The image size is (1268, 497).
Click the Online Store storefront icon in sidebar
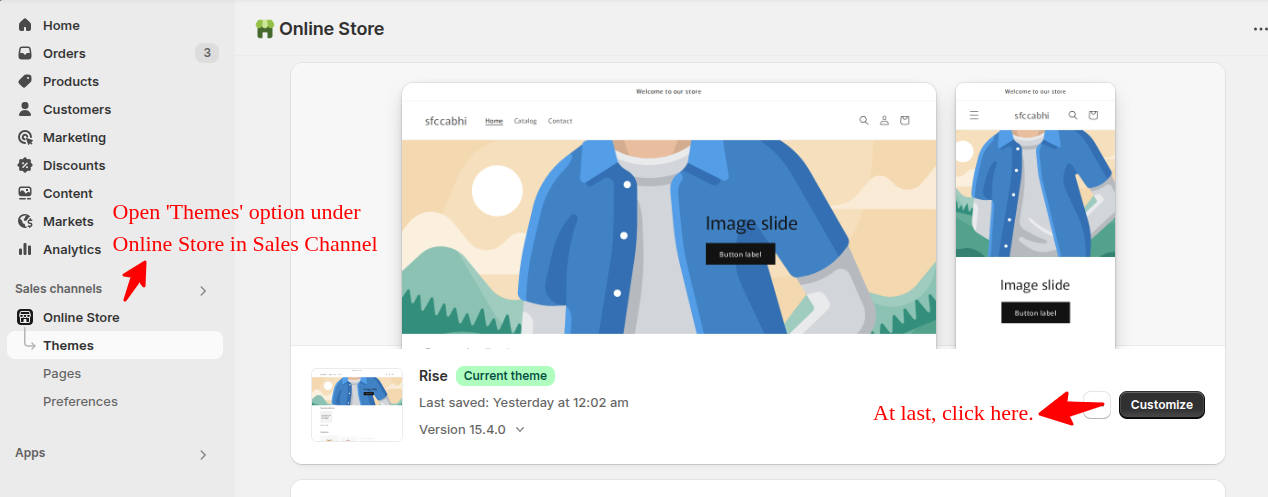tap(25, 317)
